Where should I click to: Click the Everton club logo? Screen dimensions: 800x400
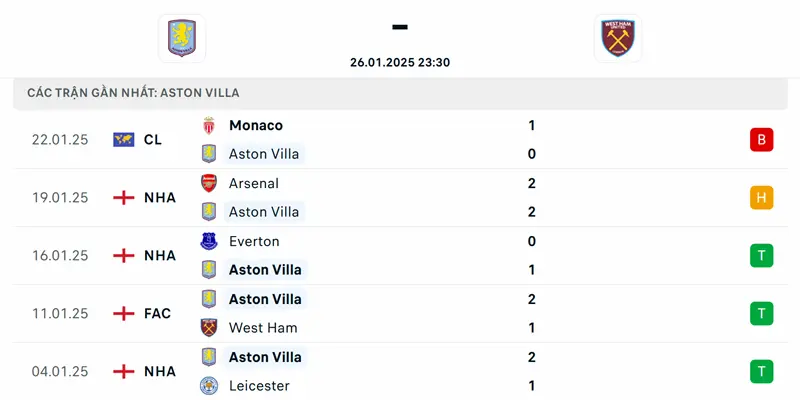[209, 242]
